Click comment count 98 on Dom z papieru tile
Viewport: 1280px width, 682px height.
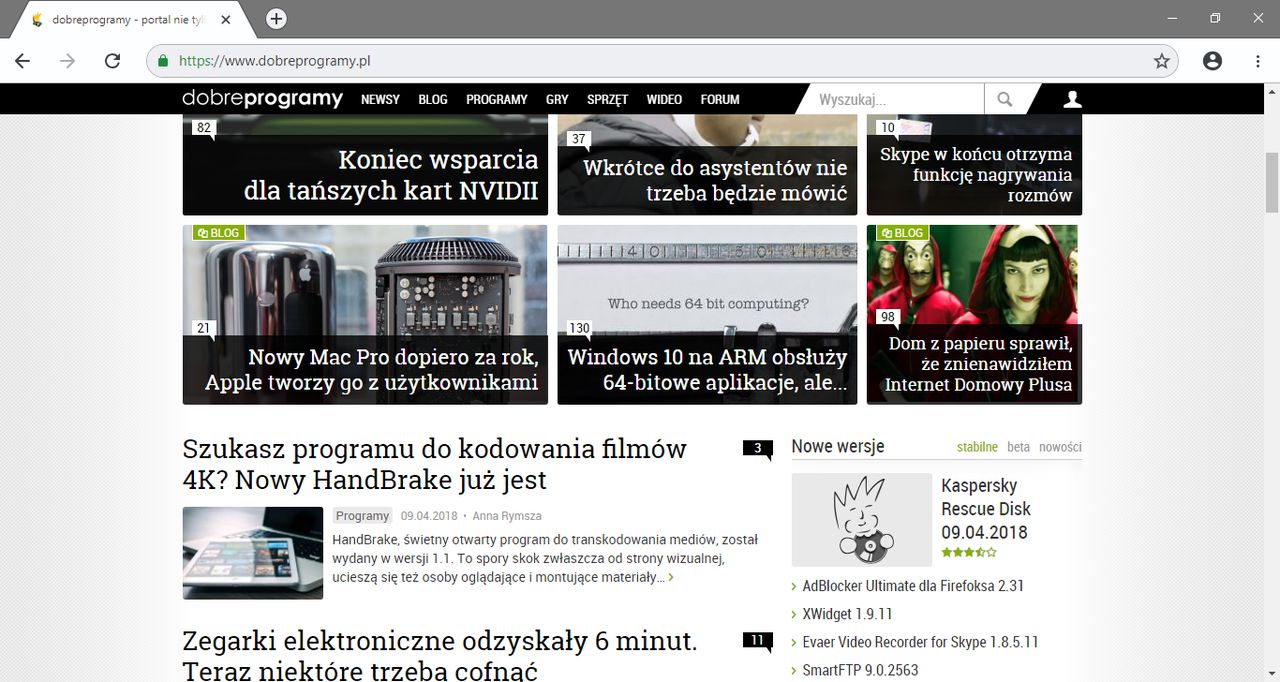coord(887,317)
